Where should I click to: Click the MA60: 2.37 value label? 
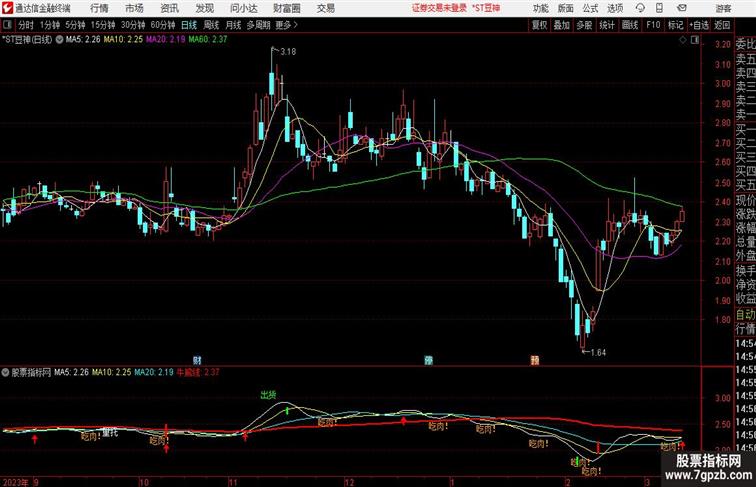click(x=208, y=40)
